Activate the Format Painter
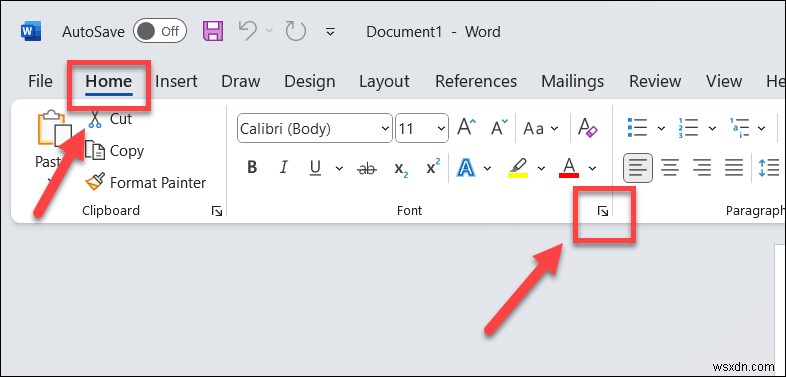Image resolution: width=786 pixels, height=377 pixels. click(x=145, y=182)
